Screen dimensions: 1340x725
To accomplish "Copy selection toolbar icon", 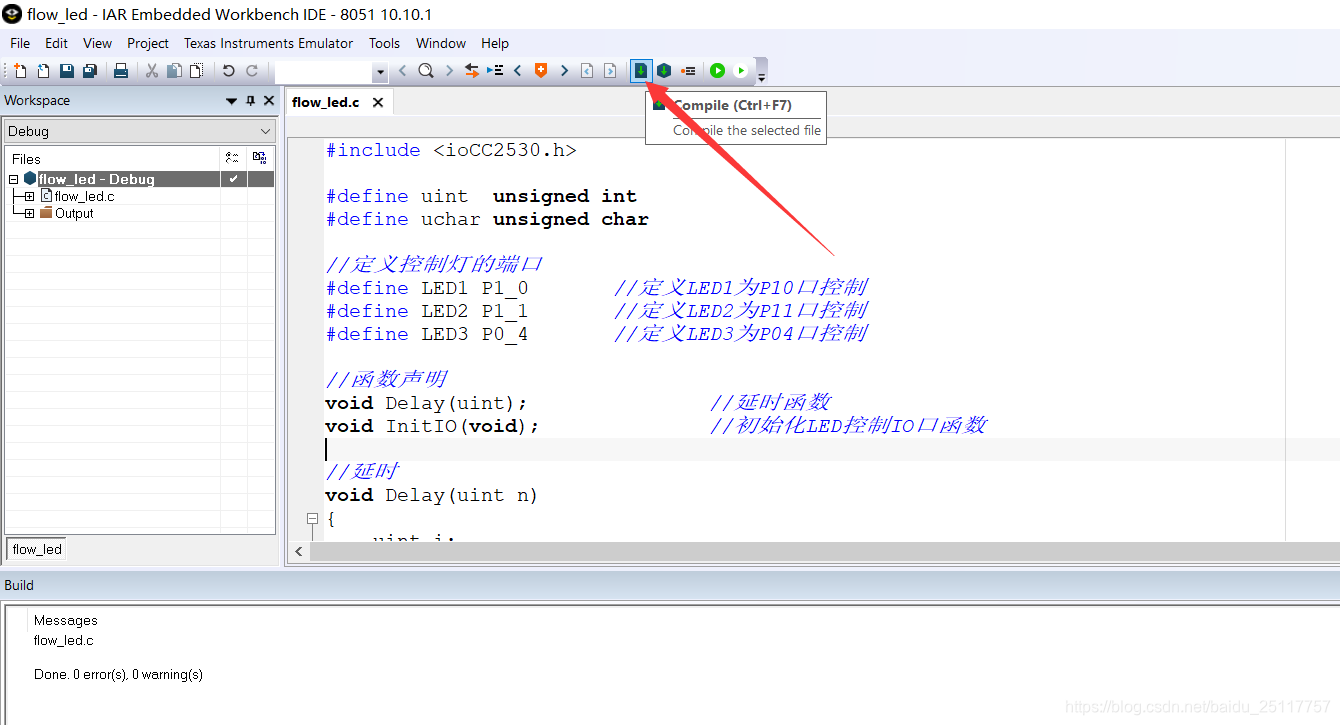I will point(174,71).
